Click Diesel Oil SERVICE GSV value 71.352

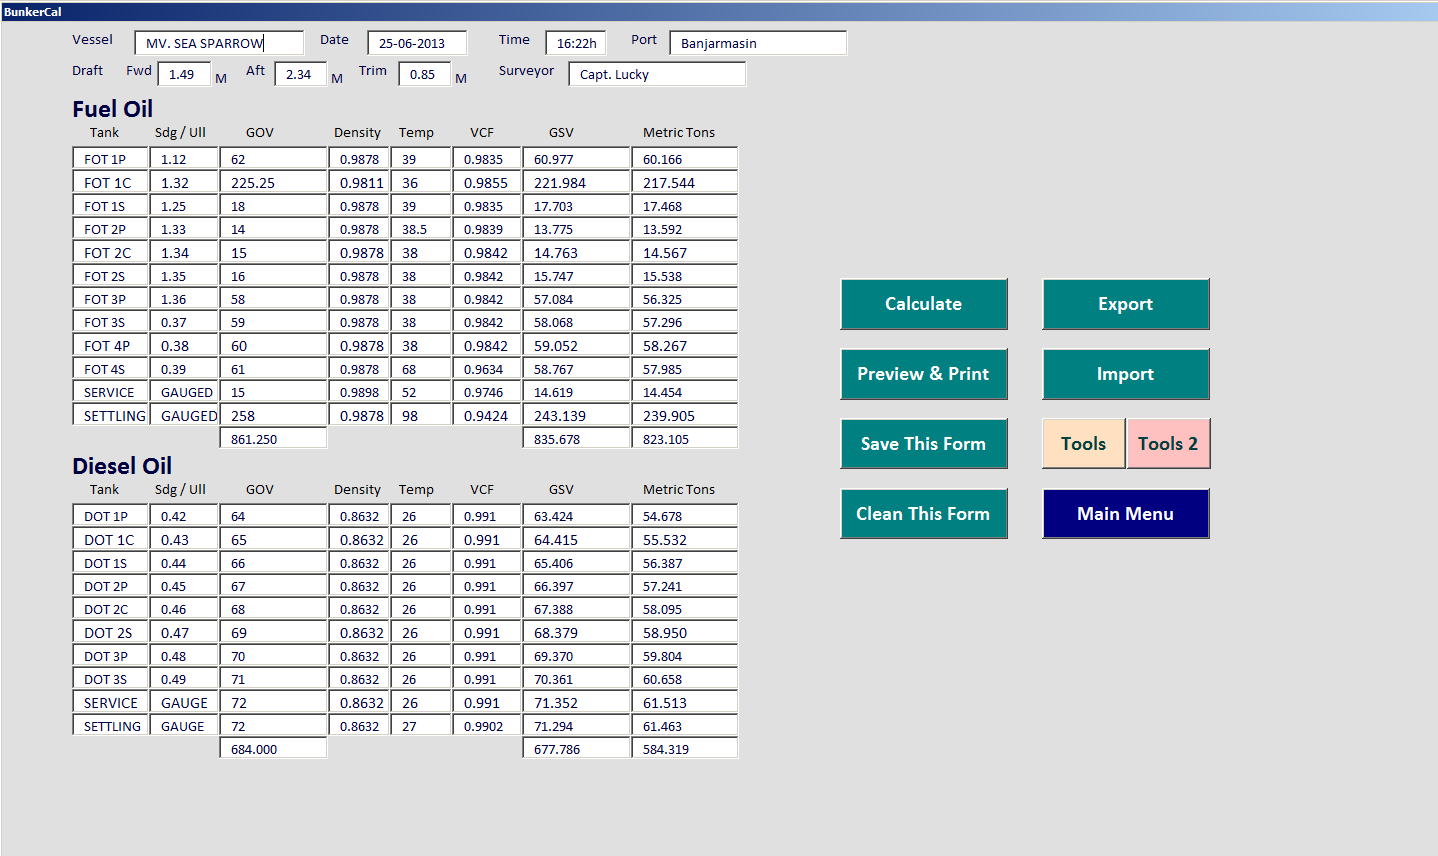(x=577, y=703)
